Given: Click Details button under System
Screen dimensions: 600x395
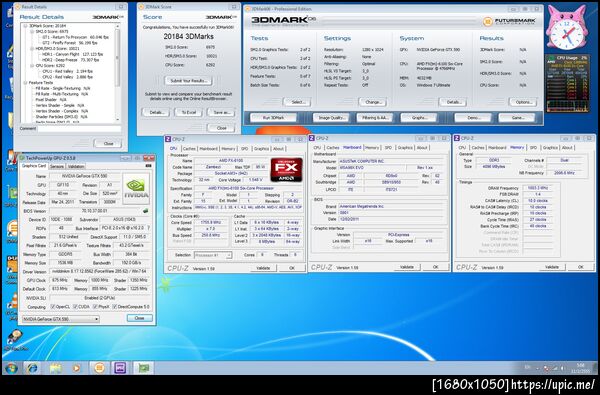Looking at the screenshot, I should coord(452,102).
